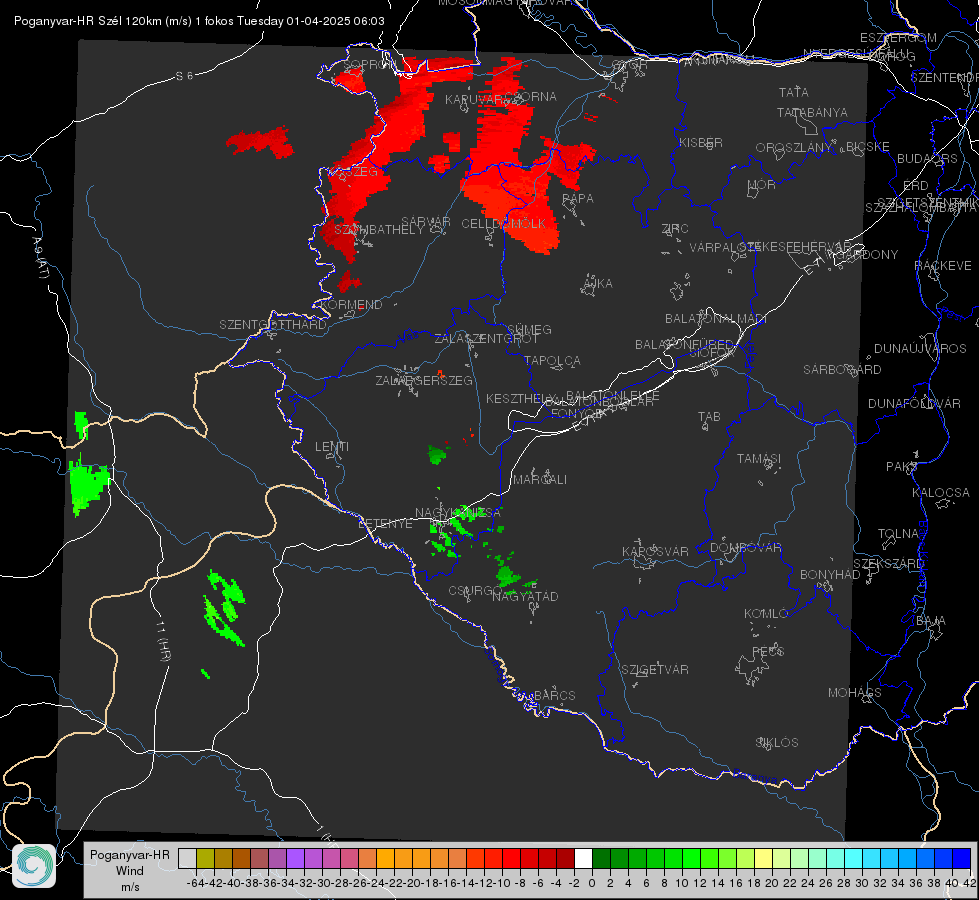The width and height of the screenshot is (979, 900).
Task: Click the cyan swatch right of the 28 label
Action: [854, 858]
